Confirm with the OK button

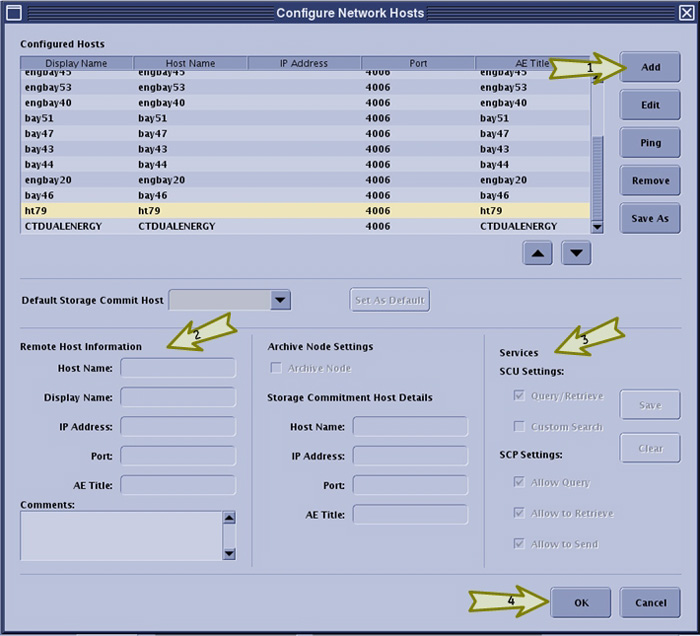point(581,602)
